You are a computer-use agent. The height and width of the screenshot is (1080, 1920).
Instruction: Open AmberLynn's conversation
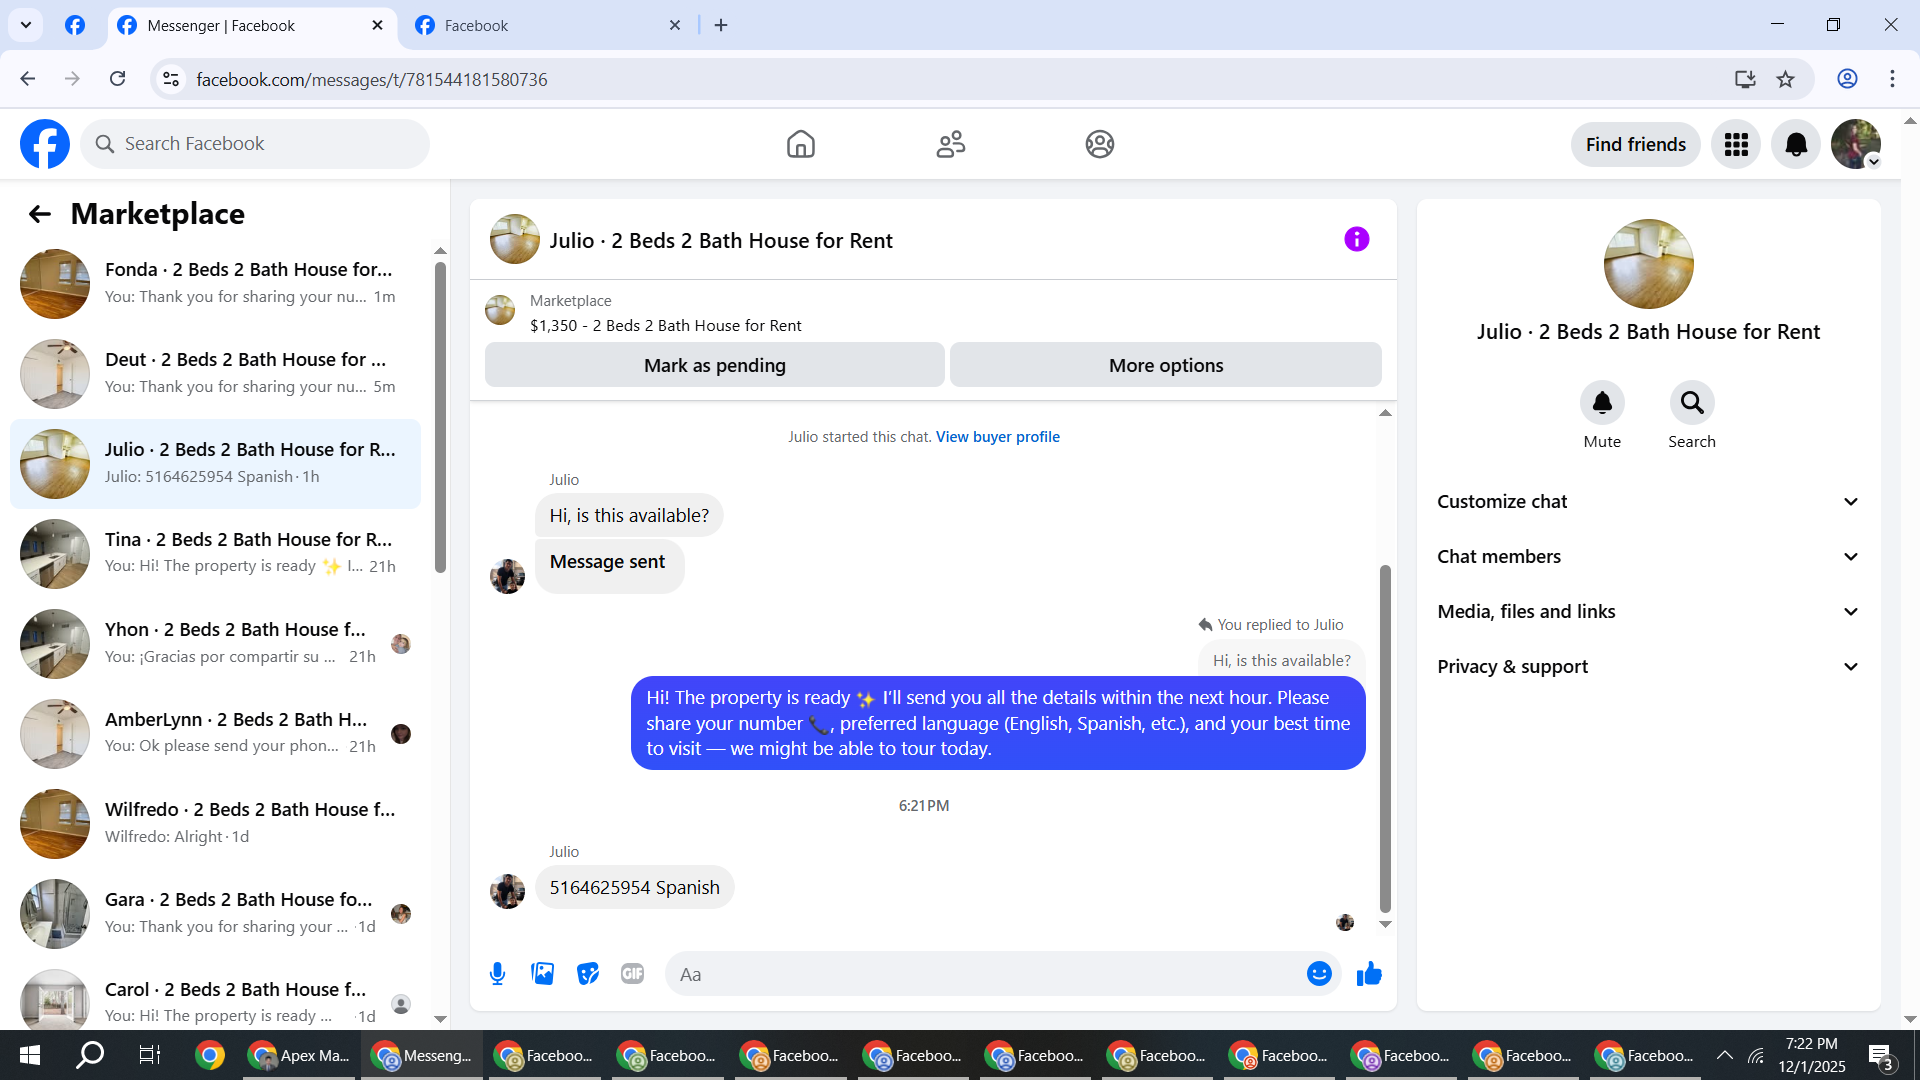tap(215, 734)
